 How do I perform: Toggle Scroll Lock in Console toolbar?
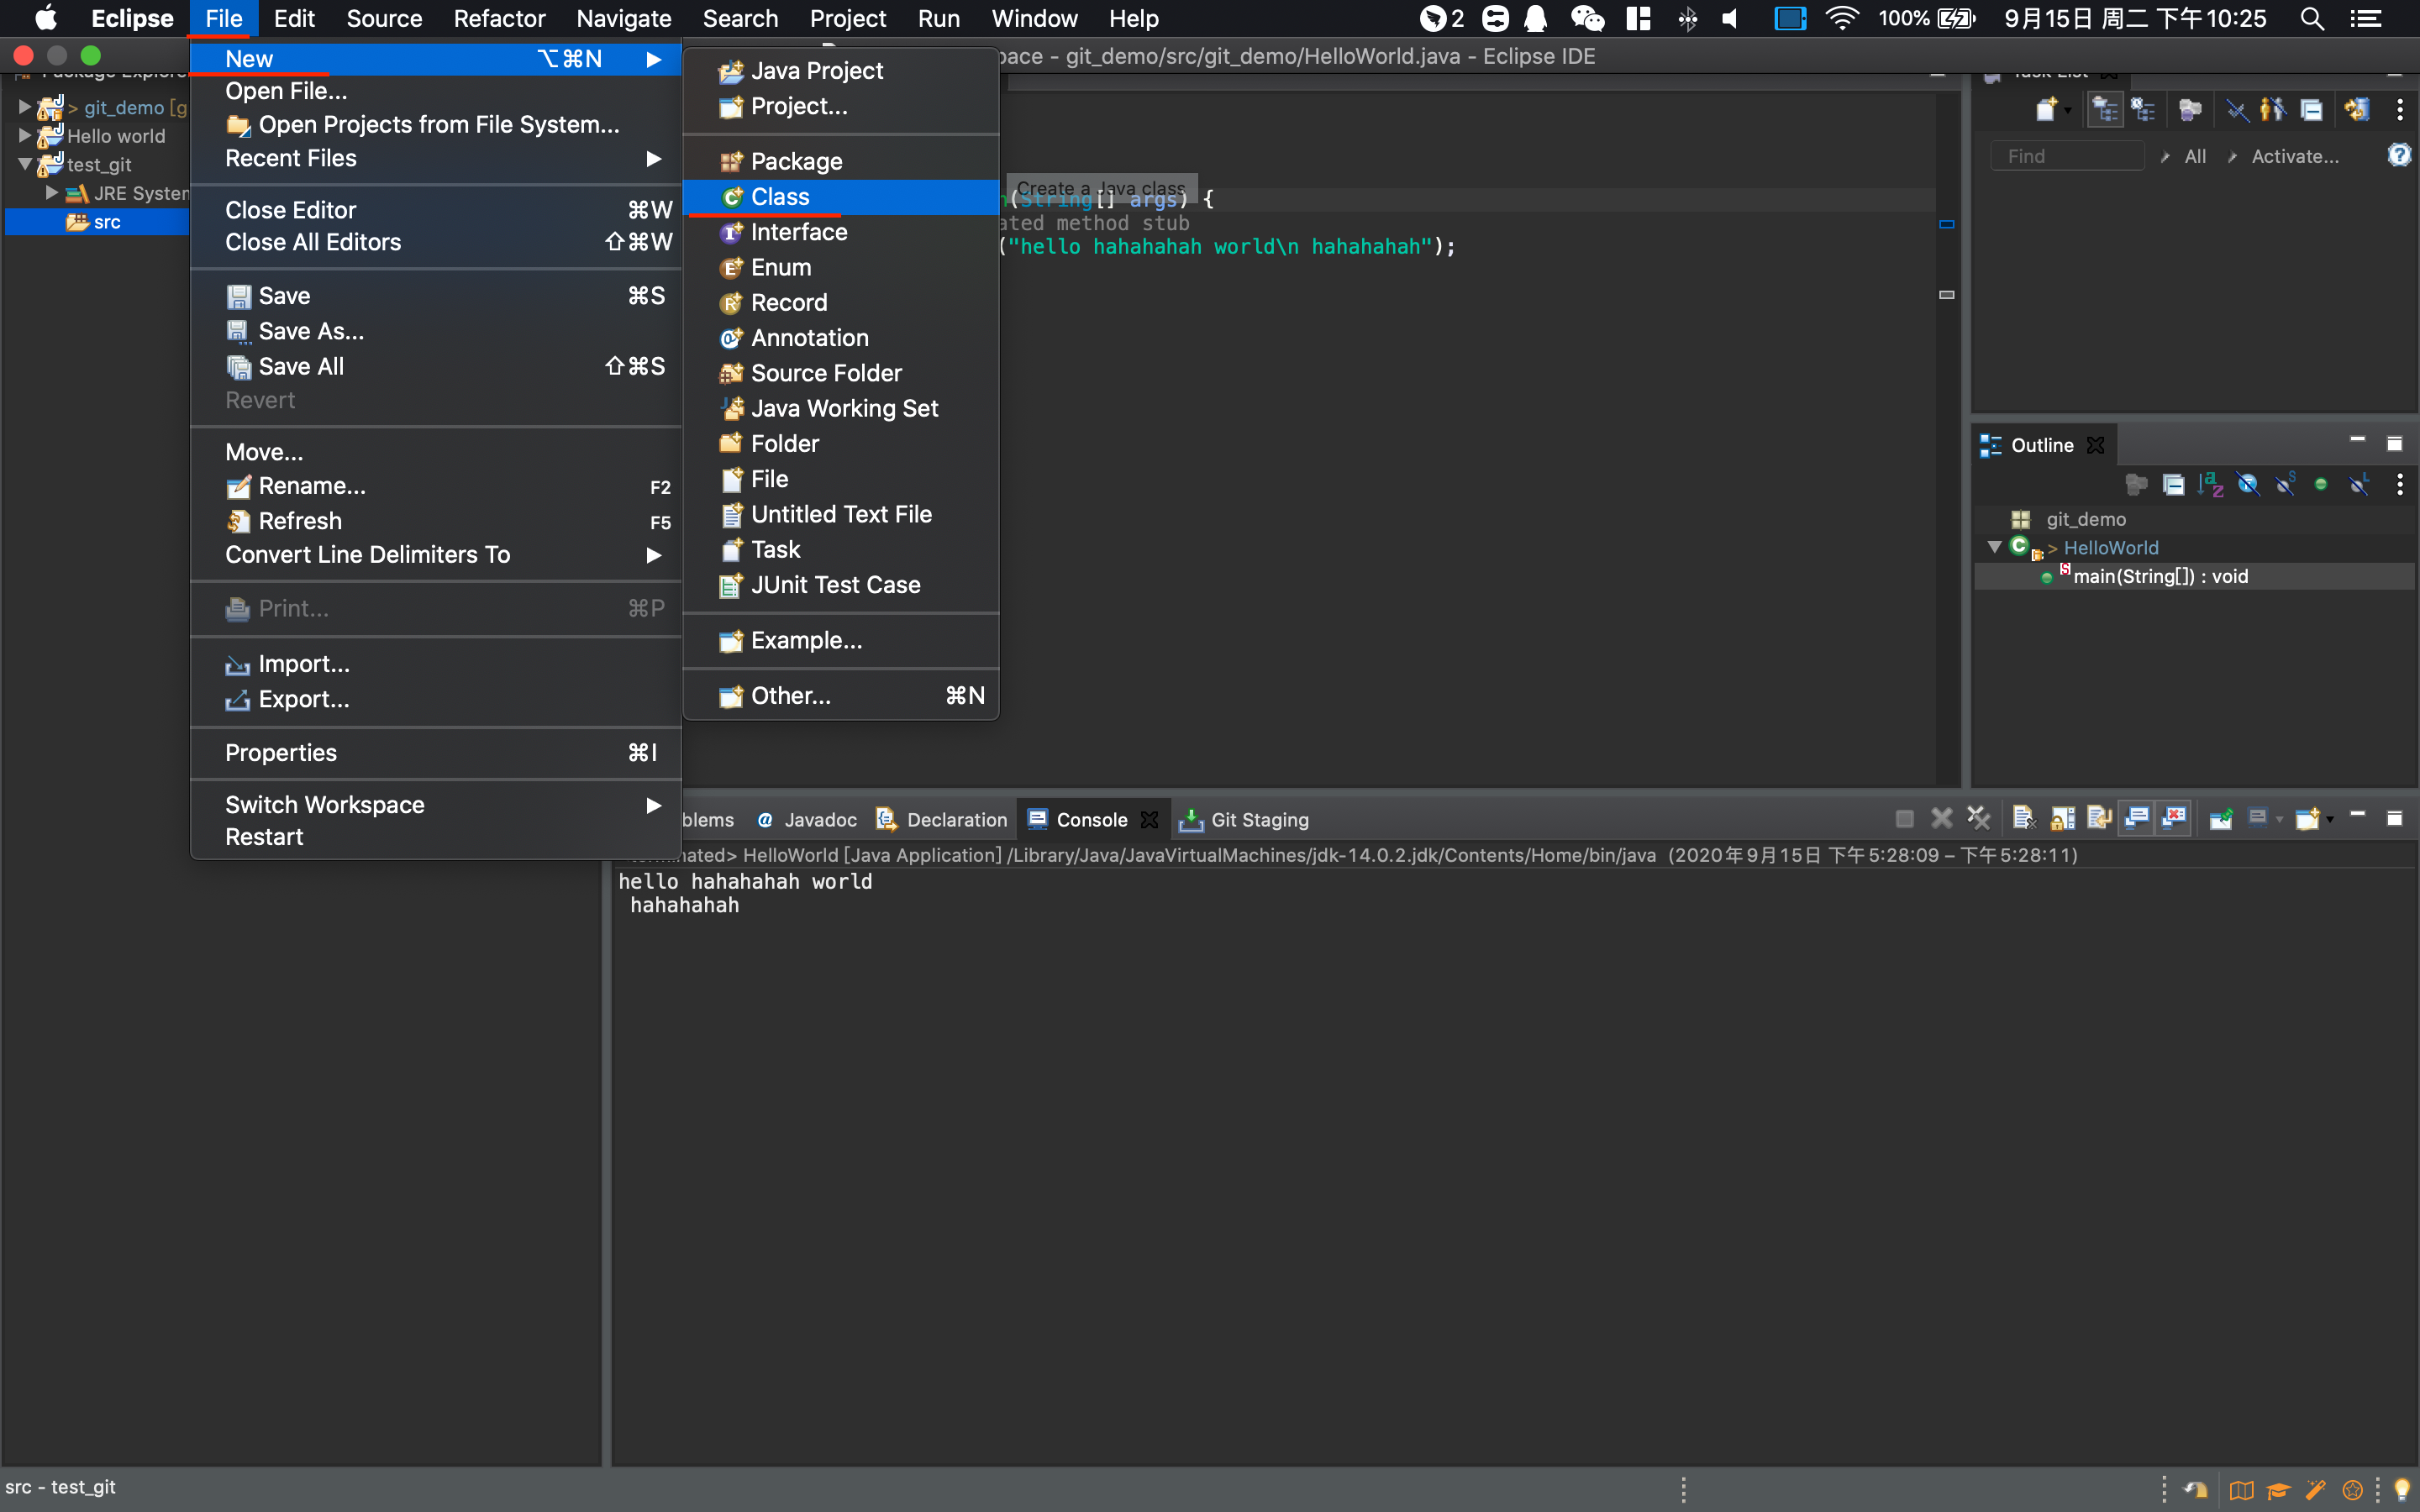[2061, 819]
